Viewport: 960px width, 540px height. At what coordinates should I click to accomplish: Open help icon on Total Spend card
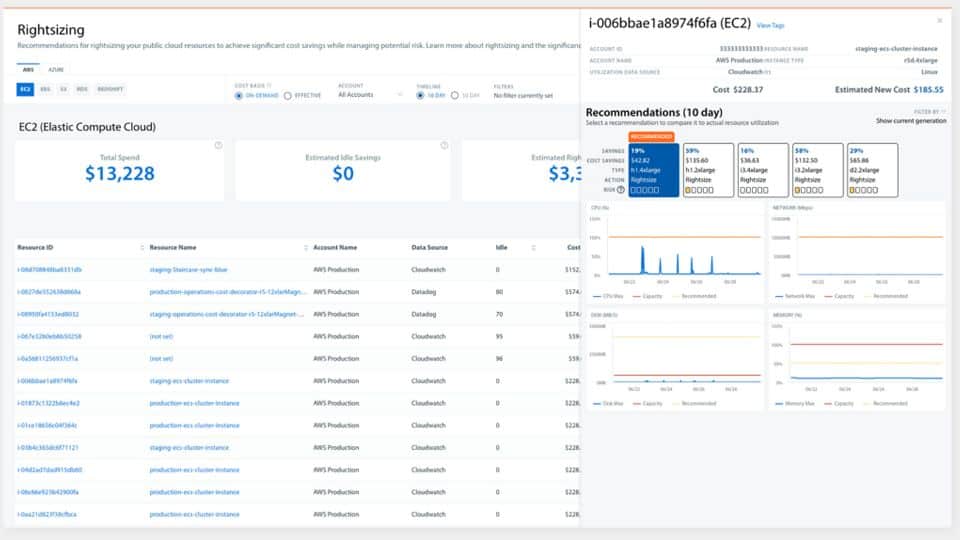[219, 146]
